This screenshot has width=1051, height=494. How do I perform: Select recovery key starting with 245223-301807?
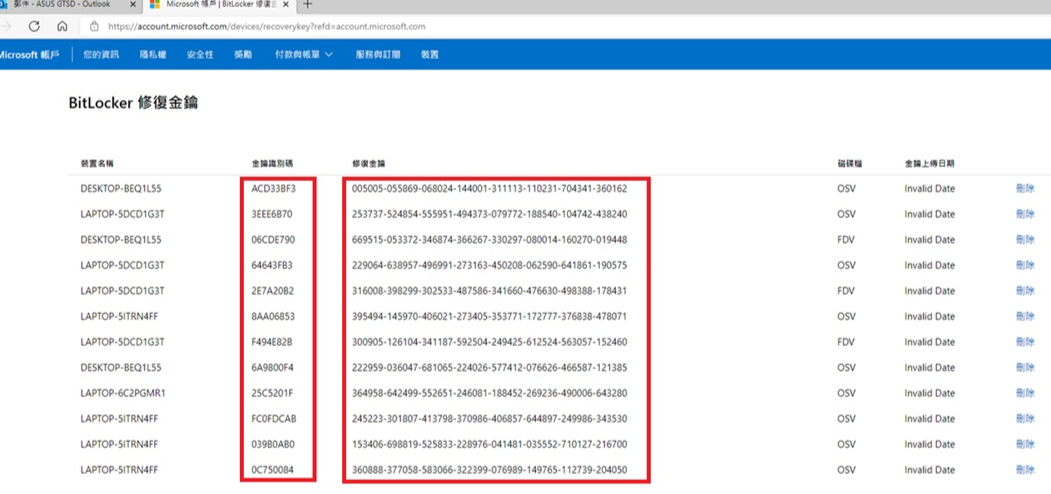click(x=489, y=419)
